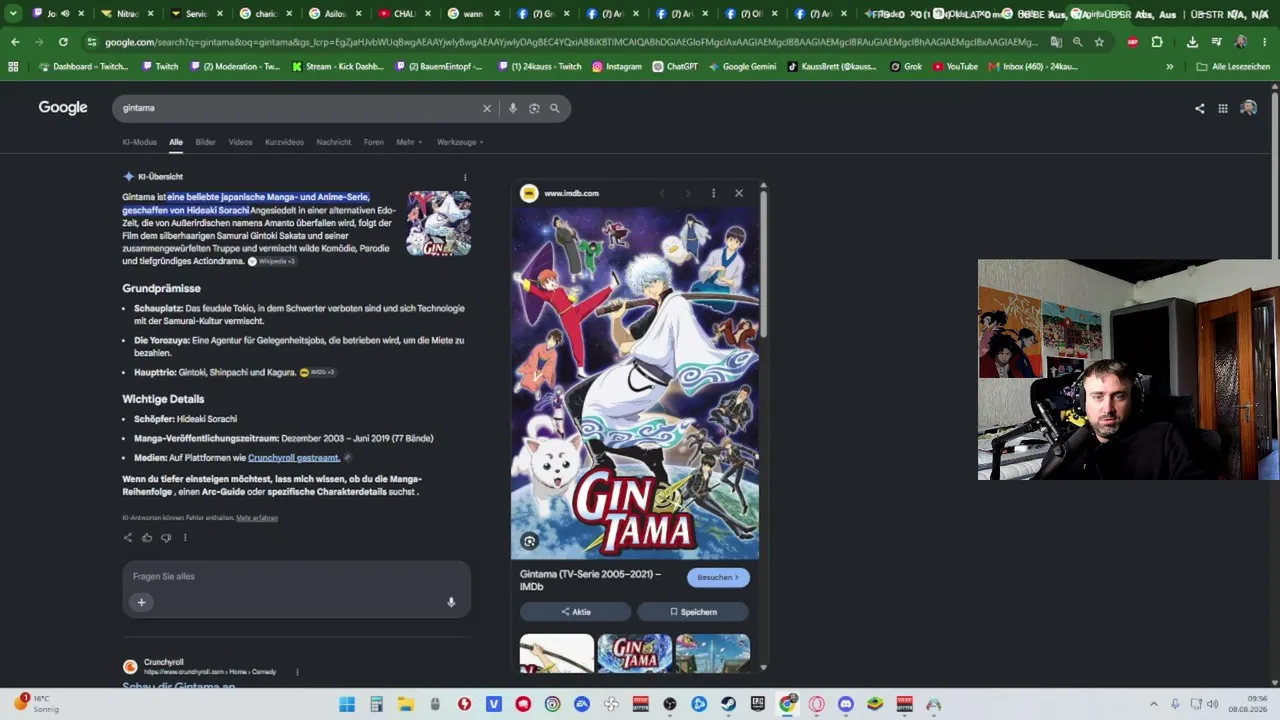Zoom options icon in address bar
The width and height of the screenshot is (1280, 720).
tap(1077, 42)
